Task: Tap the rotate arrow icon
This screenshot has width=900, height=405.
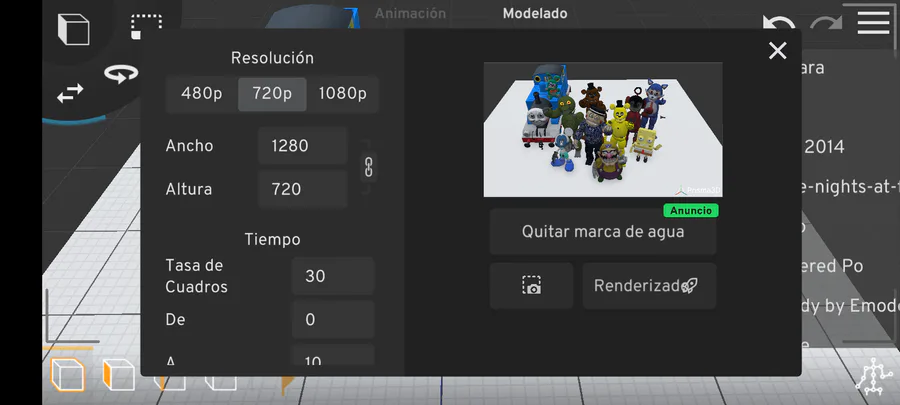Action: coord(121,73)
